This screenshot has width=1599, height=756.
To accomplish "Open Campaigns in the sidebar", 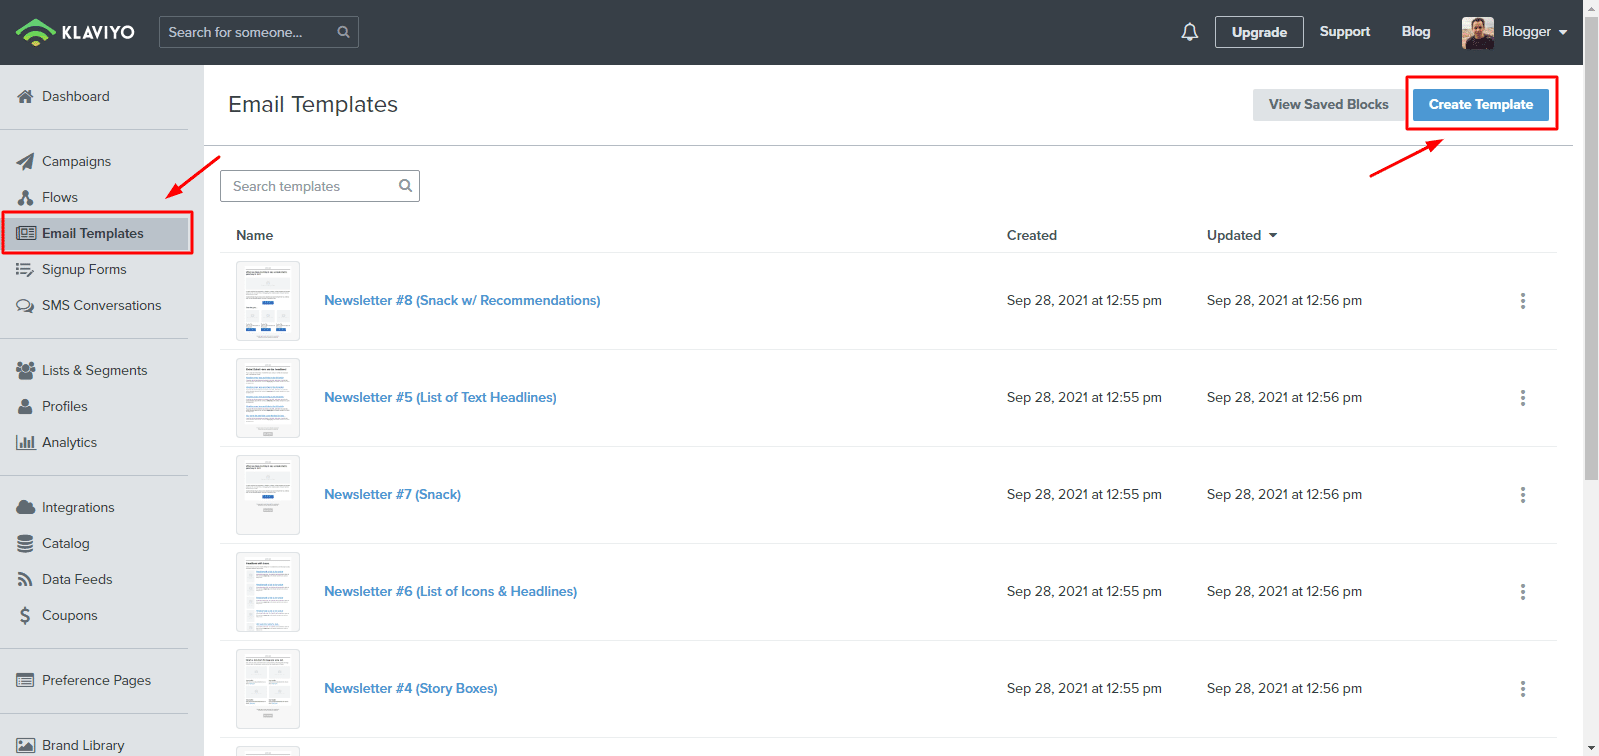I will tap(76, 161).
